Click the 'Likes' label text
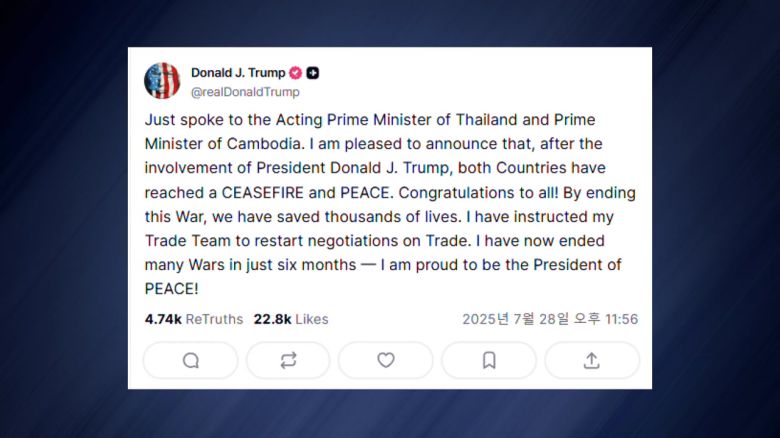This screenshot has width=780, height=438. click(x=311, y=319)
